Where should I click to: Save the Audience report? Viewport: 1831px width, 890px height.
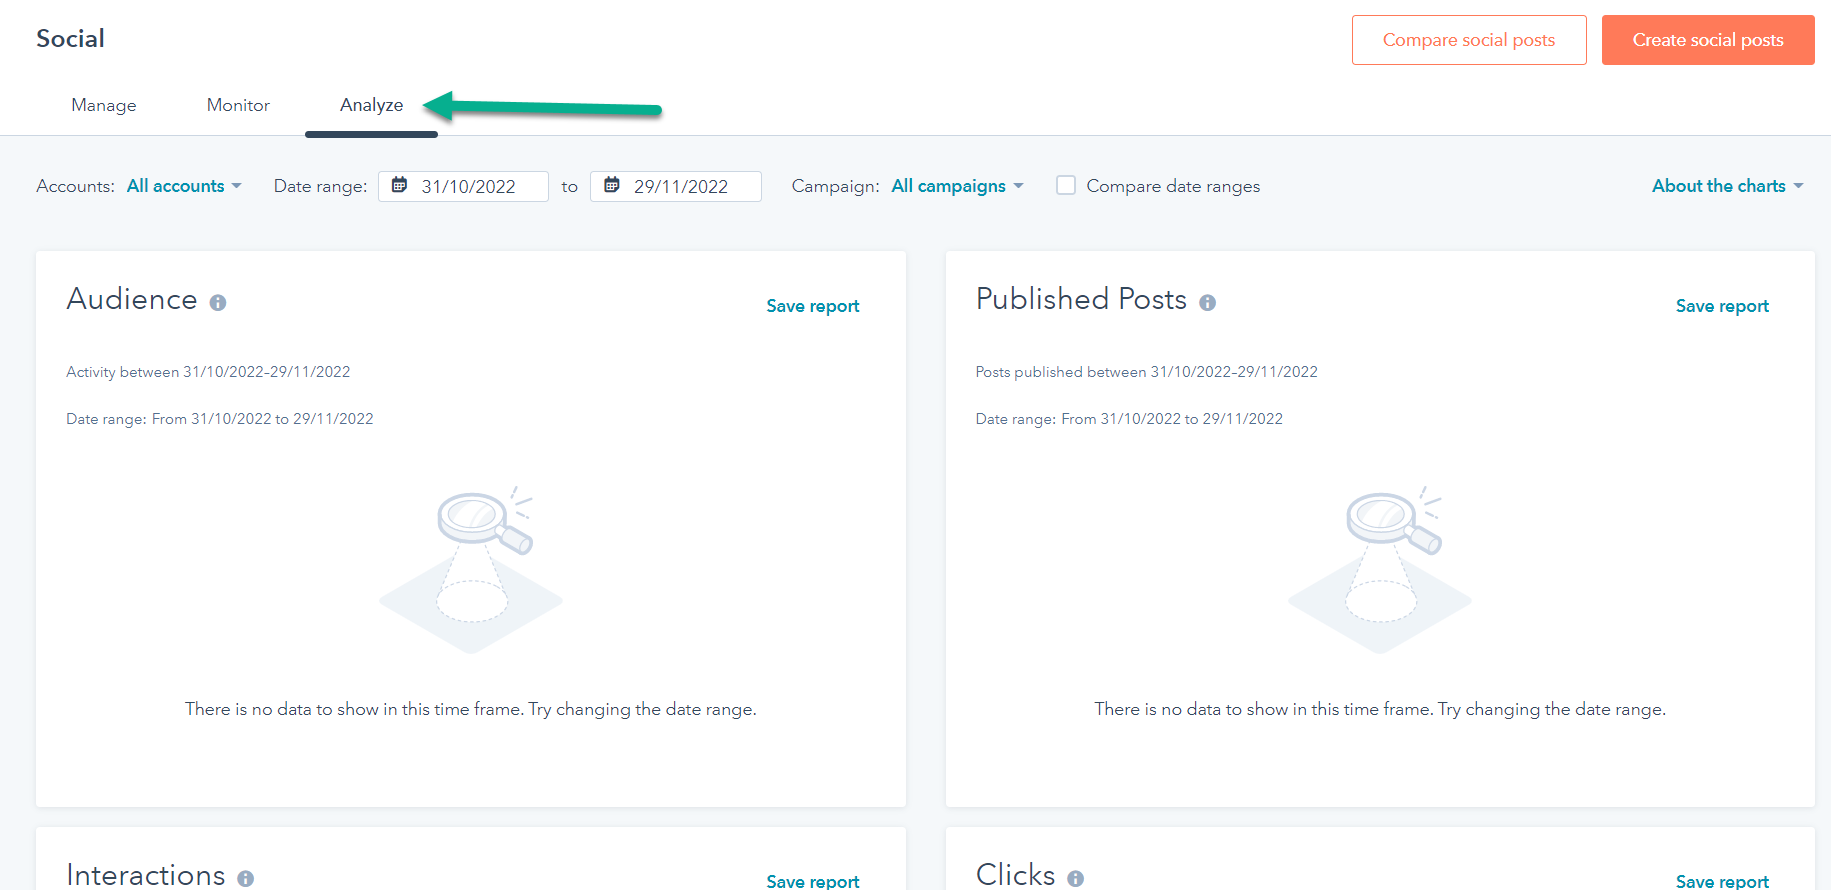tap(813, 306)
